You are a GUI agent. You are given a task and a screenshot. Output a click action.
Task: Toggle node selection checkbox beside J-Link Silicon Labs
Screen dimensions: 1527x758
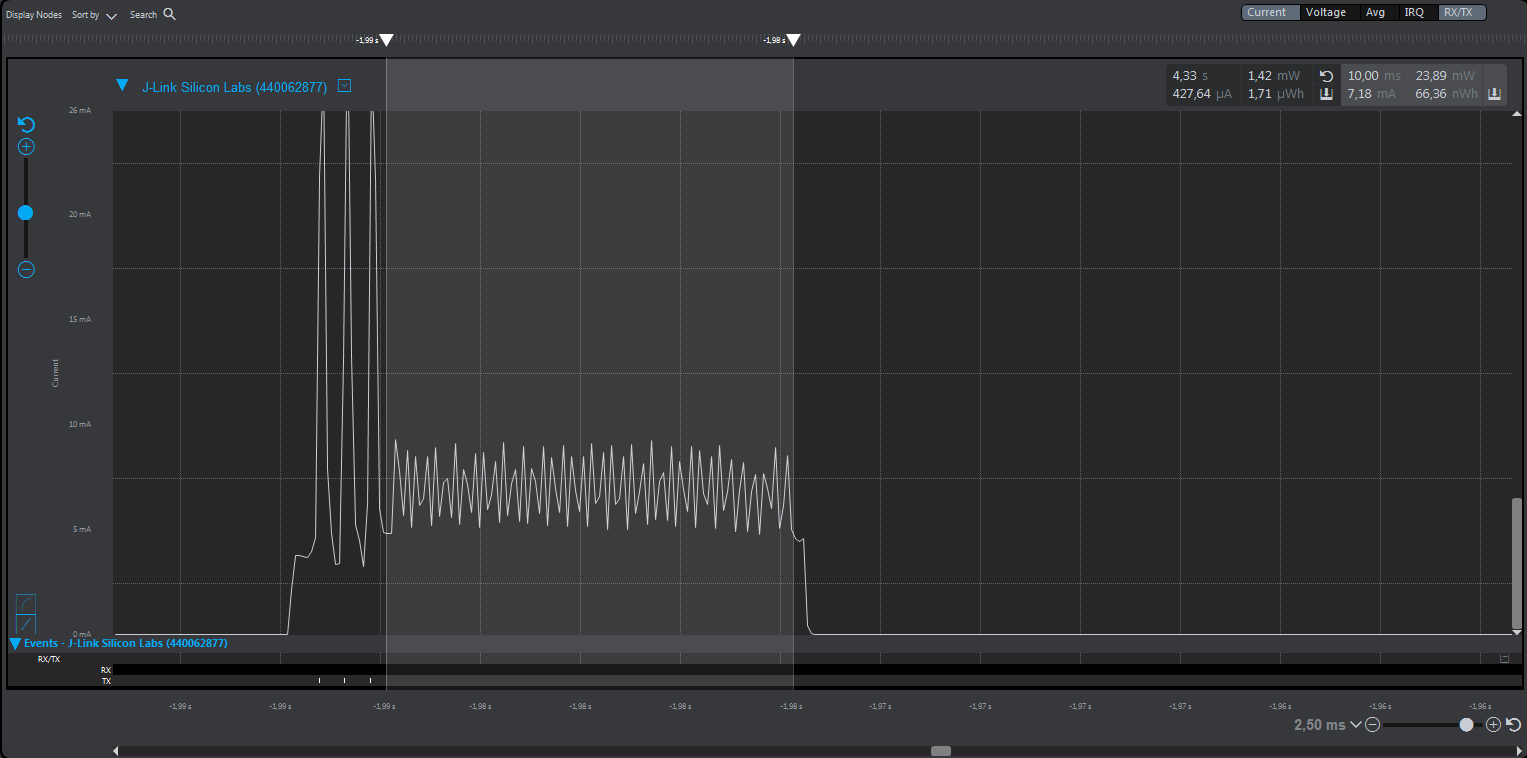click(x=344, y=86)
